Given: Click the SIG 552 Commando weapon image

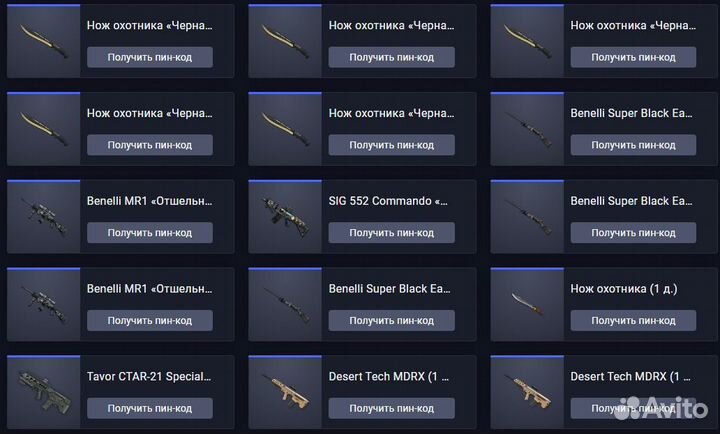Looking at the screenshot, I should pyautogui.click(x=285, y=217).
